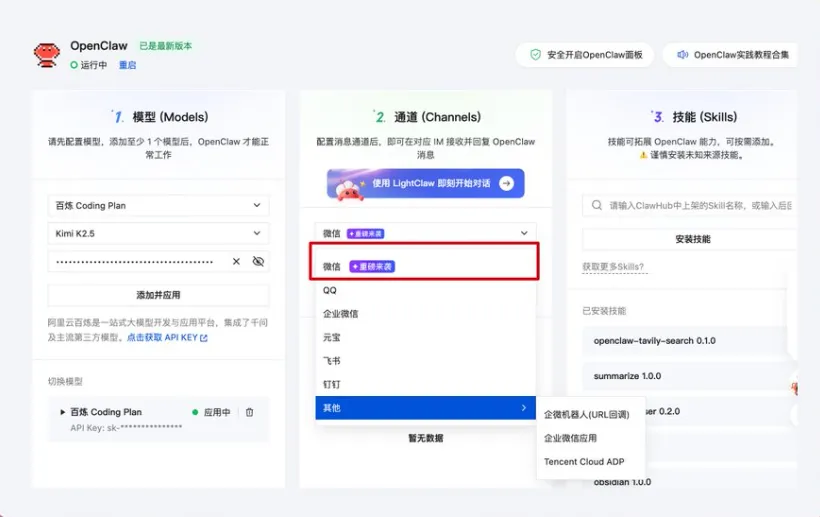Toggle API key visibility with the eye icon

[x=258, y=261]
